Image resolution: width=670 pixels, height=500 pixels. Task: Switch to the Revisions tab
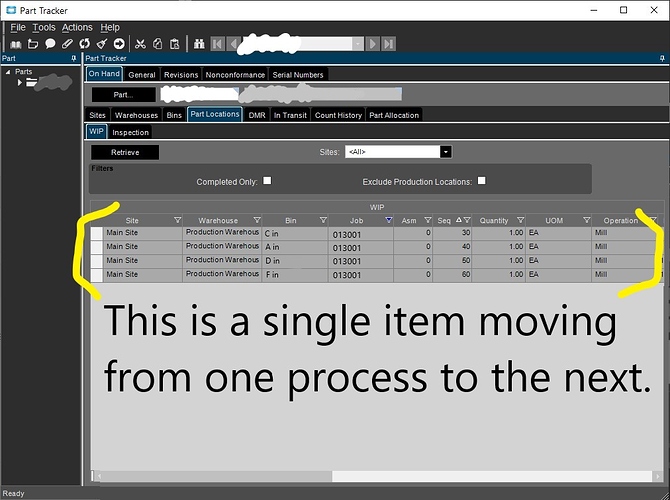tap(181, 75)
